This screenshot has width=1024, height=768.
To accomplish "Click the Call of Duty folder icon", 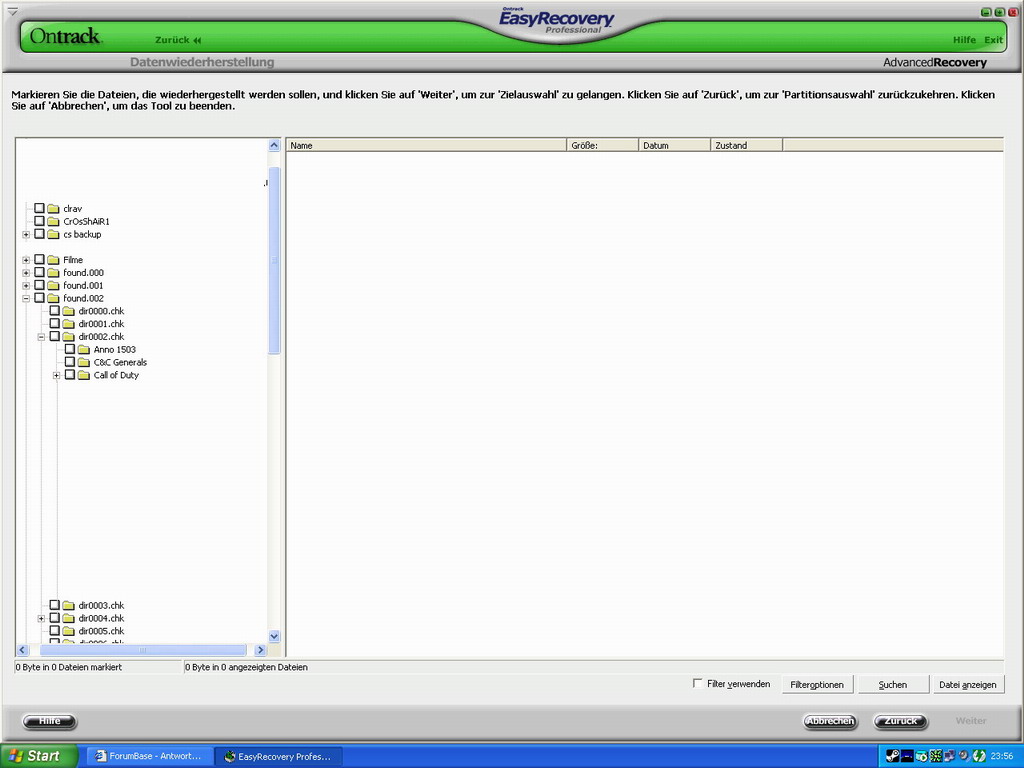I will tap(84, 376).
